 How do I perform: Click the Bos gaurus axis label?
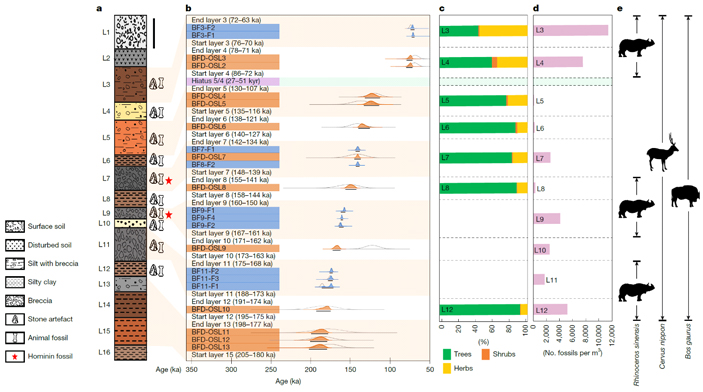pos(688,341)
